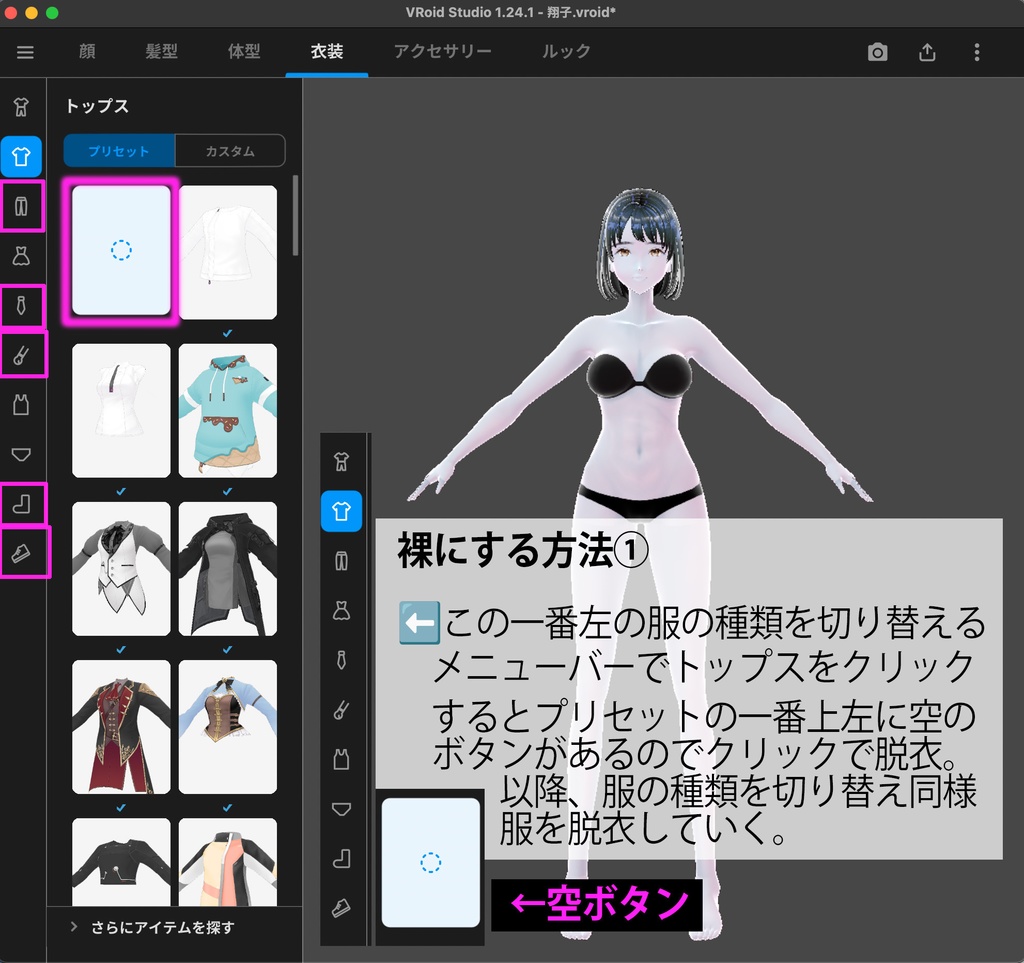Screen dimensions: 1024x963
Task: Open the hamburger menu
Action: pyautogui.click(x=25, y=52)
